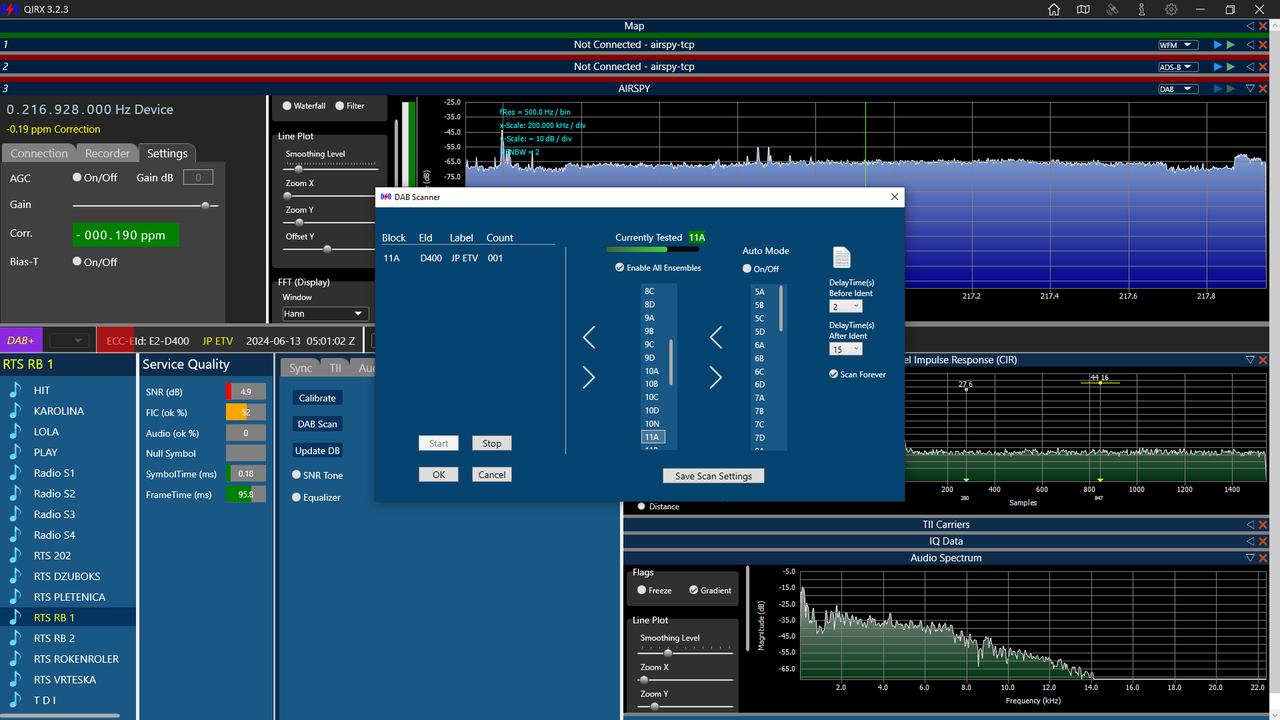Screen dimensions: 1280x720
Task: Open the Delay Time After Ident dropdown
Action: pyautogui.click(x=846, y=349)
